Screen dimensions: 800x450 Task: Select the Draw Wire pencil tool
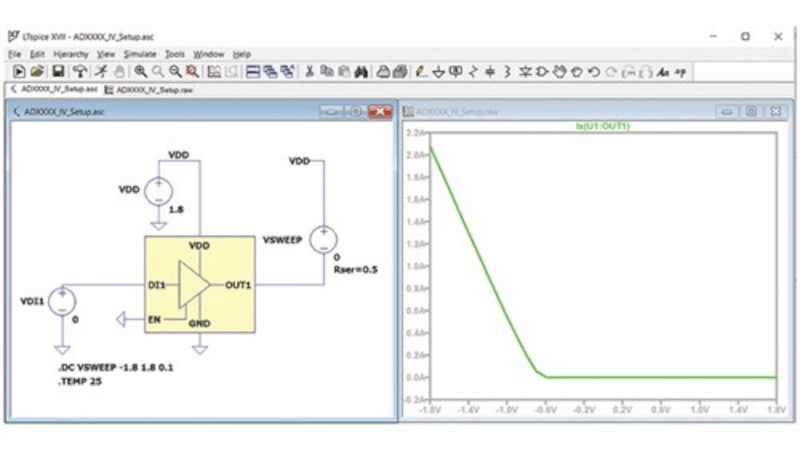pos(420,72)
